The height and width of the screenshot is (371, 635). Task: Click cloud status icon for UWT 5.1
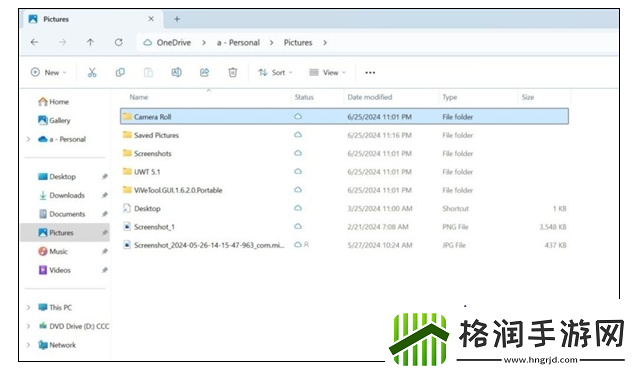click(x=298, y=171)
